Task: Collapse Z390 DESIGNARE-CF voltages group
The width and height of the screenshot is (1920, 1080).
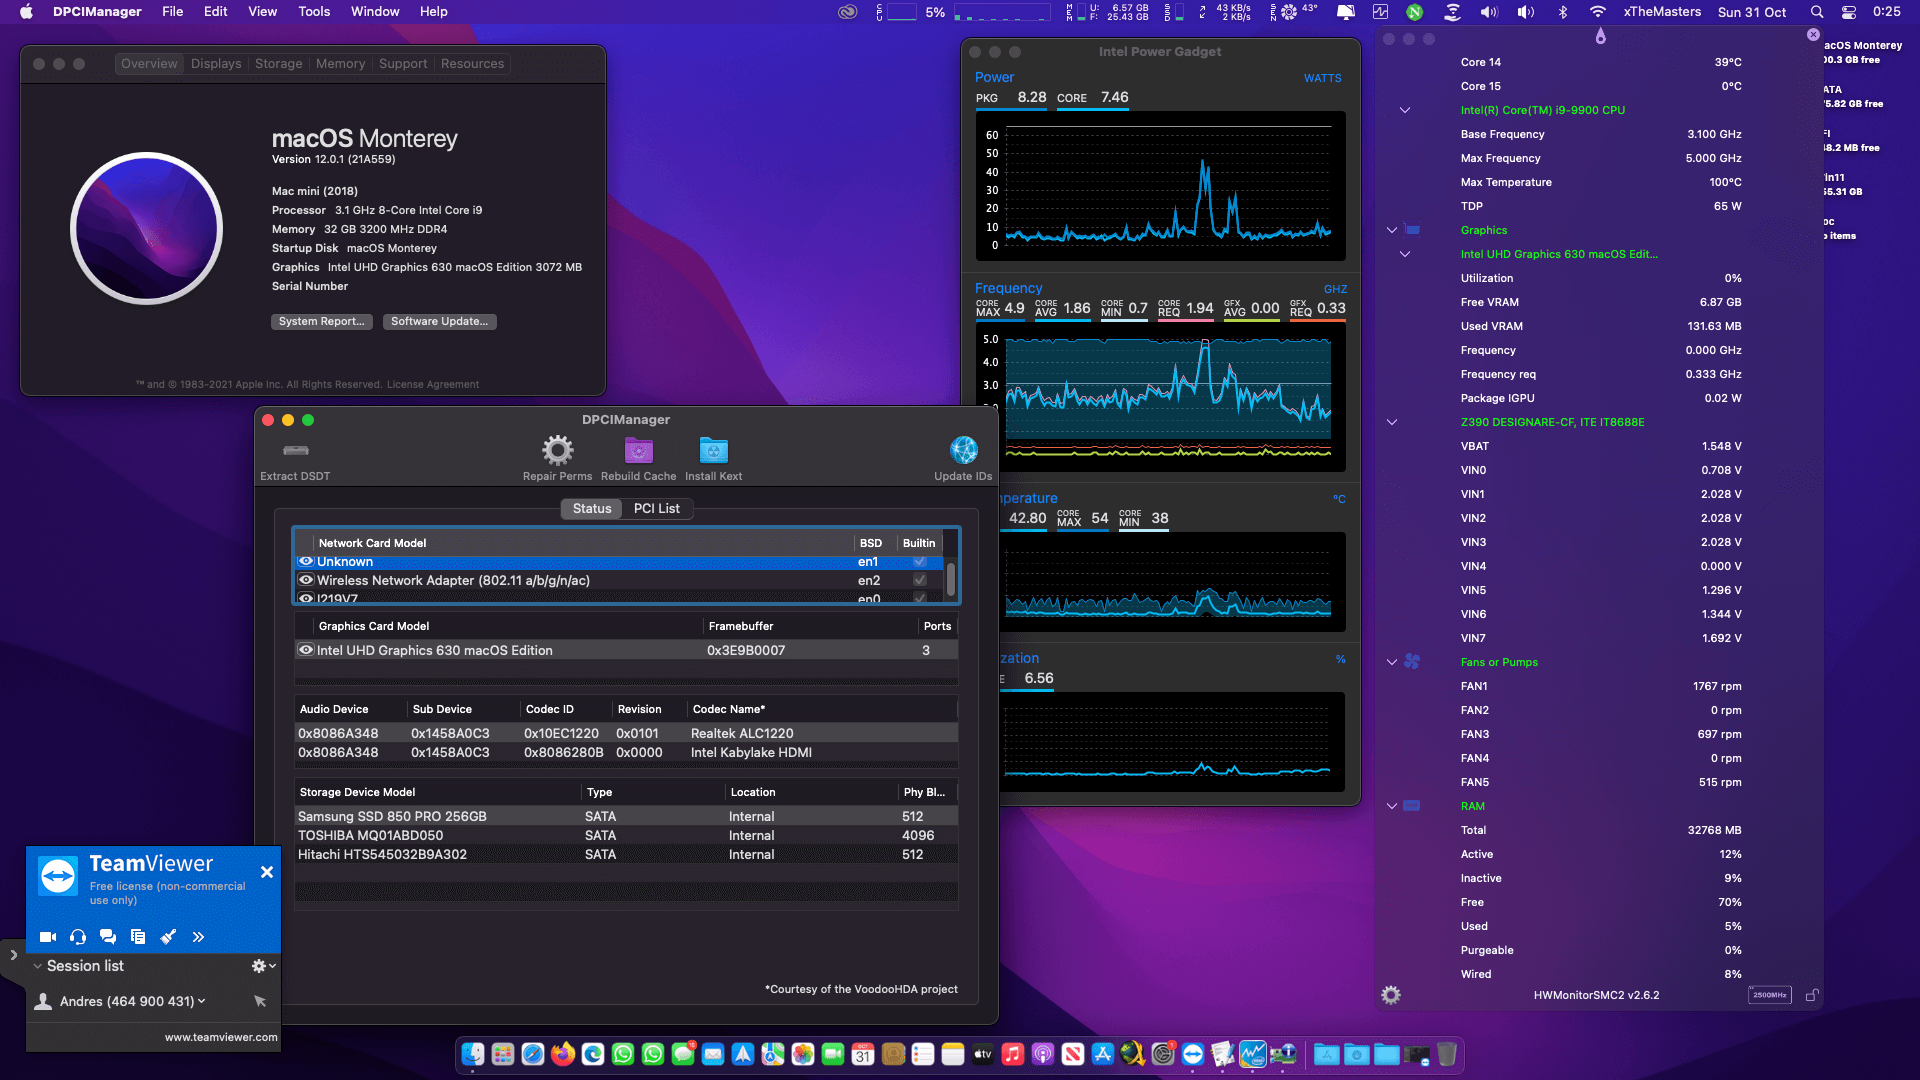Action: pyautogui.click(x=1391, y=422)
